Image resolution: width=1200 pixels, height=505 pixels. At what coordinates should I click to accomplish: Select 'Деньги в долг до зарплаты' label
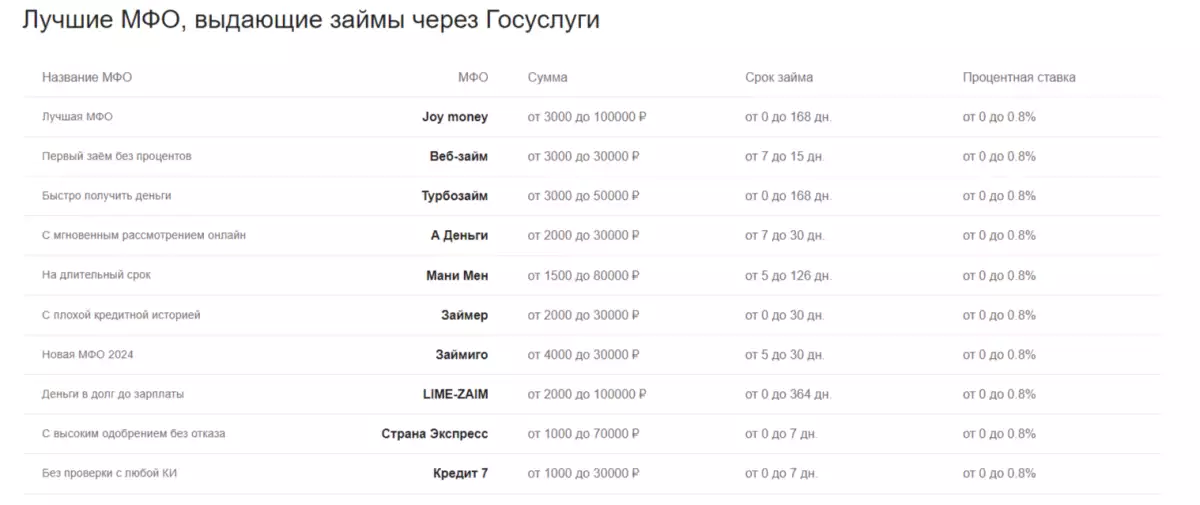tap(112, 394)
